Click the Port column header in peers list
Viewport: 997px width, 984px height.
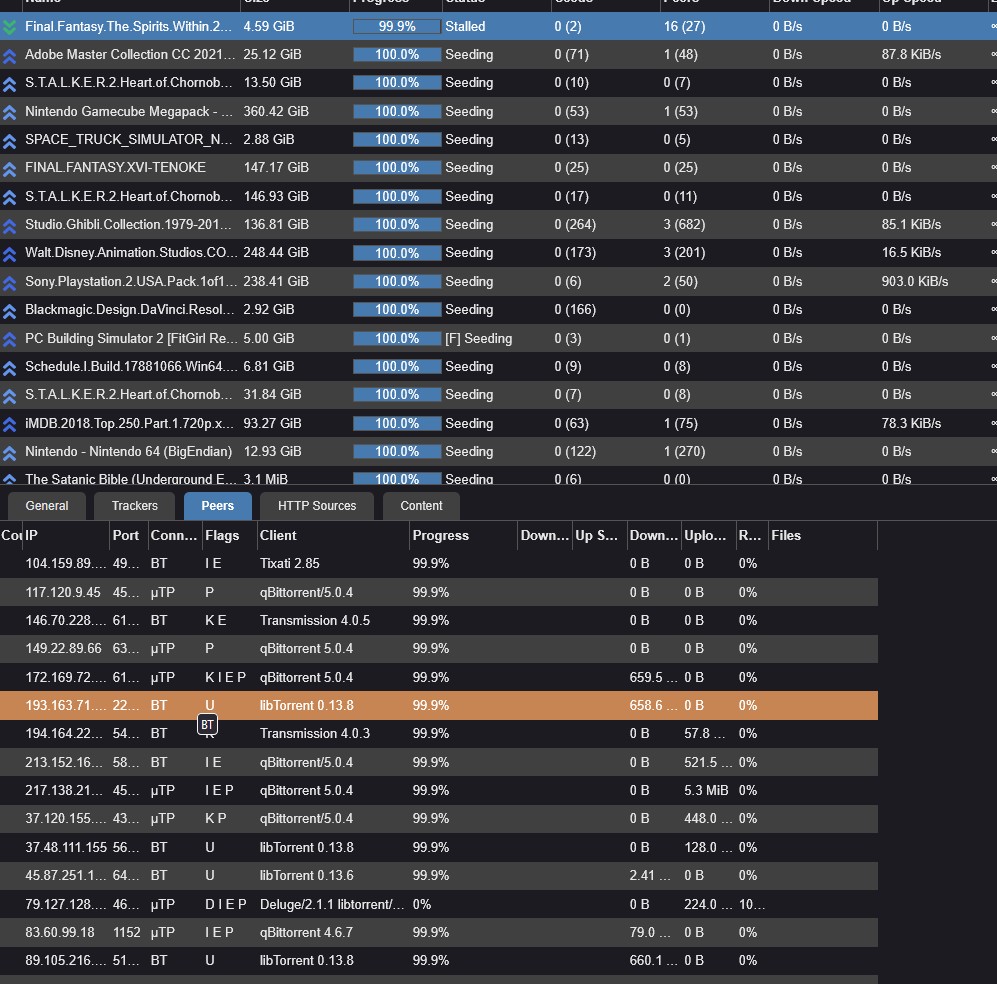click(126, 536)
